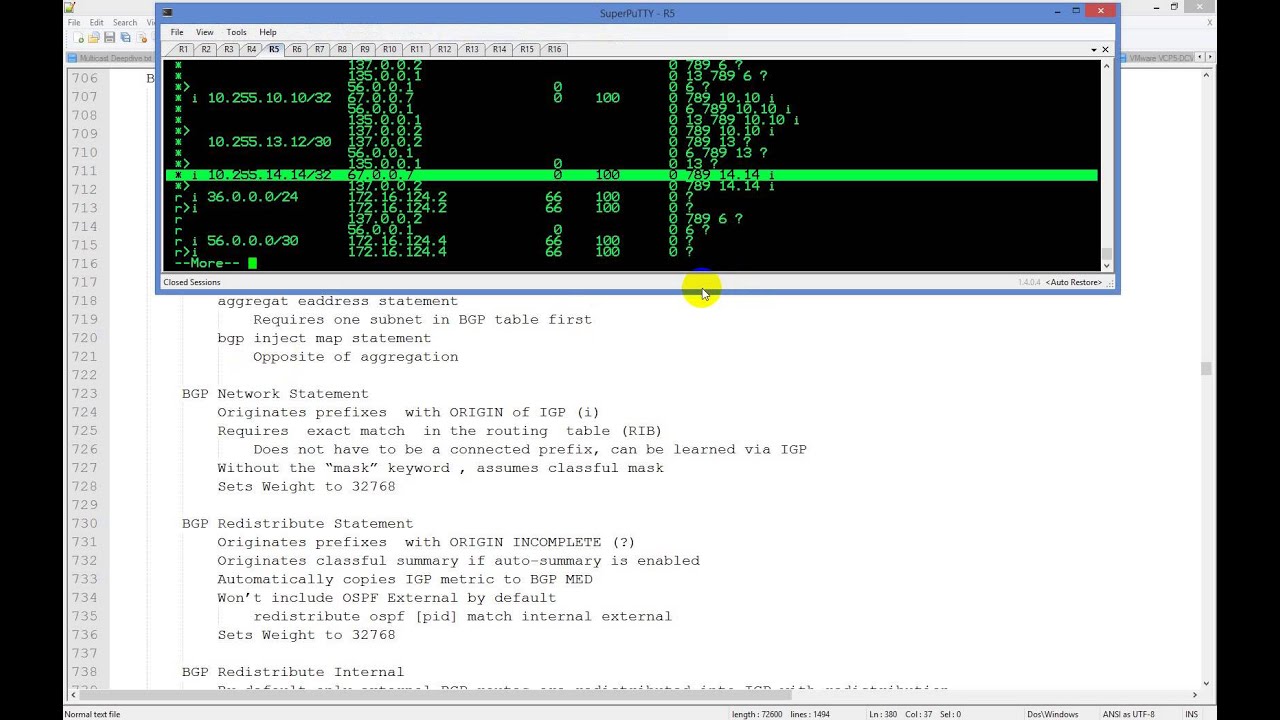The image size is (1280, 720).
Task: Click the Notepad++ Open file icon
Action: [93, 38]
